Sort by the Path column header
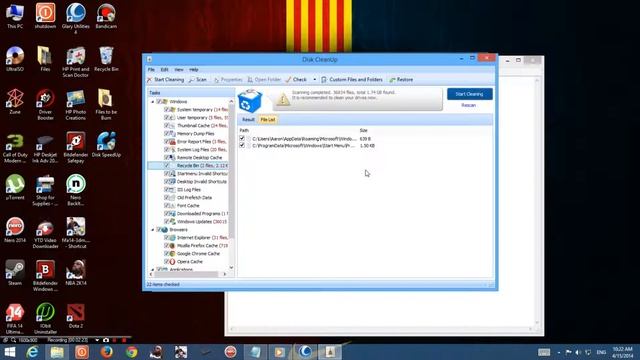Screen dimensions: 640x360 [244, 130]
